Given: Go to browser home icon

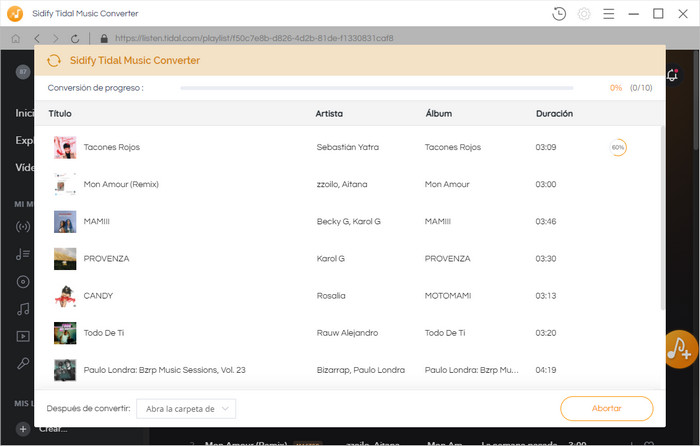Looking at the screenshot, I should tap(16, 39).
